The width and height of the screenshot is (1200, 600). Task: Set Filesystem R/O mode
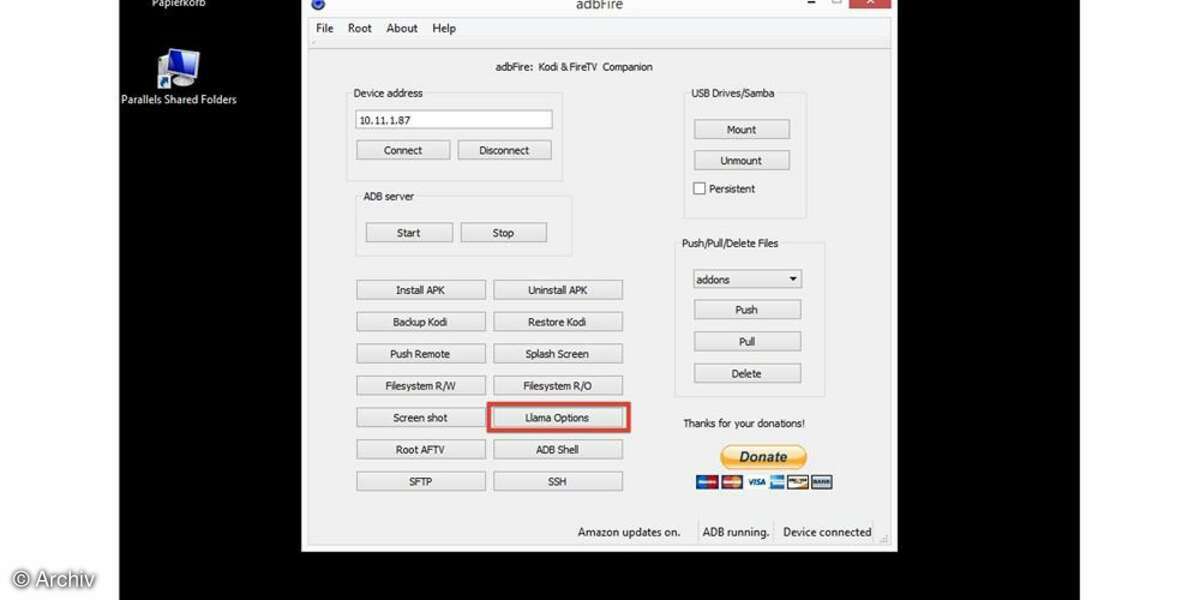558,385
